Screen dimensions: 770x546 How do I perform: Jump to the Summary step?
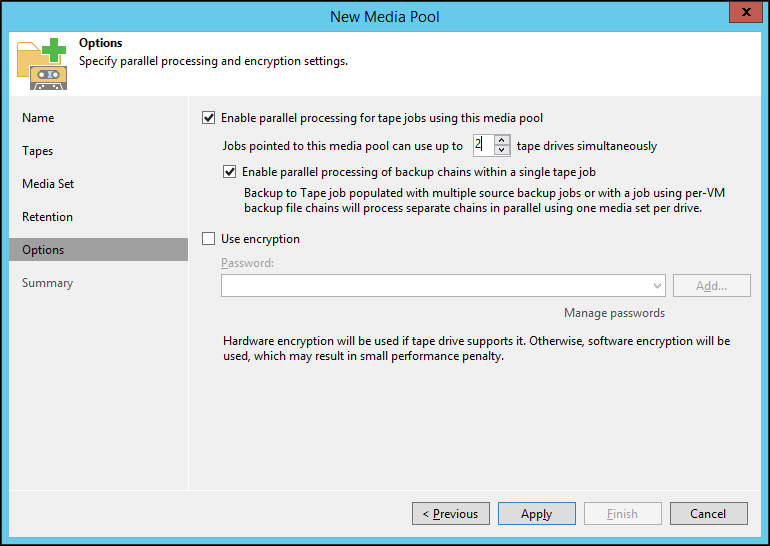[x=47, y=283]
